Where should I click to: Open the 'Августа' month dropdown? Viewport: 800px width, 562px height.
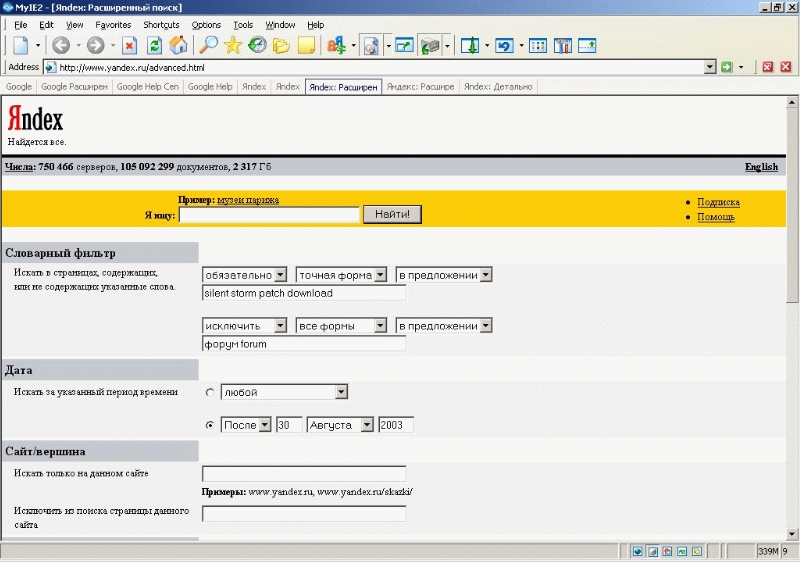(x=340, y=425)
